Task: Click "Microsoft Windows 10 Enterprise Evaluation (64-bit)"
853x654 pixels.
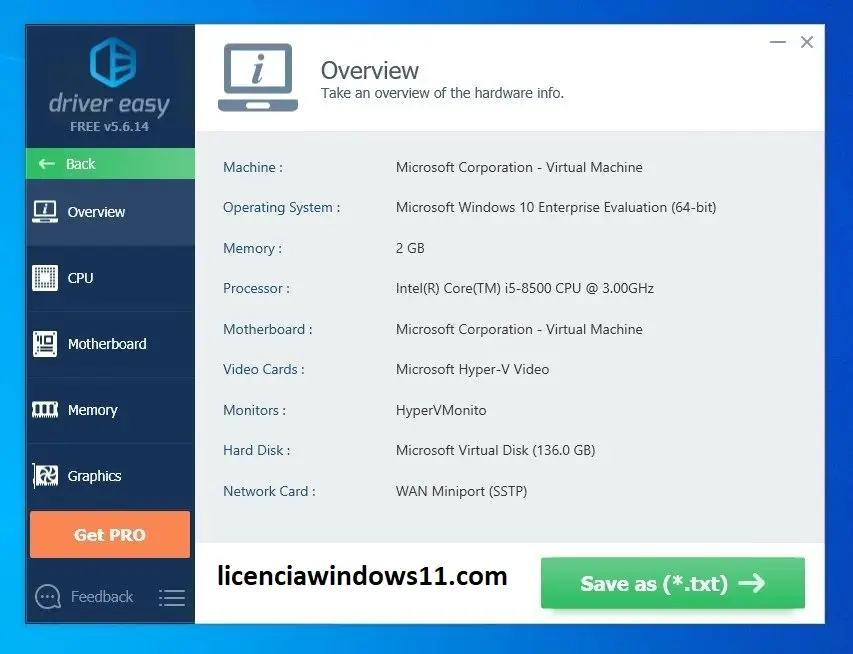Action: click(556, 207)
